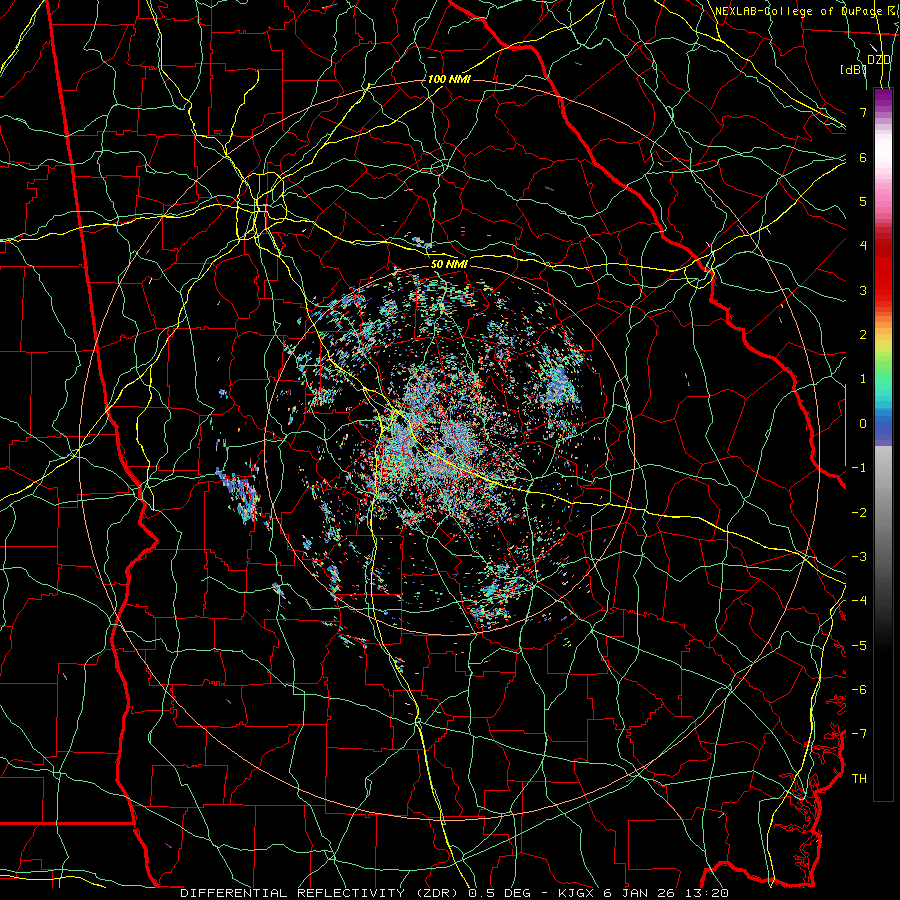Click the "5" tick label on color scale
Image resolution: width=900 pixels, height=900 pixels.
tap(863, 201)
